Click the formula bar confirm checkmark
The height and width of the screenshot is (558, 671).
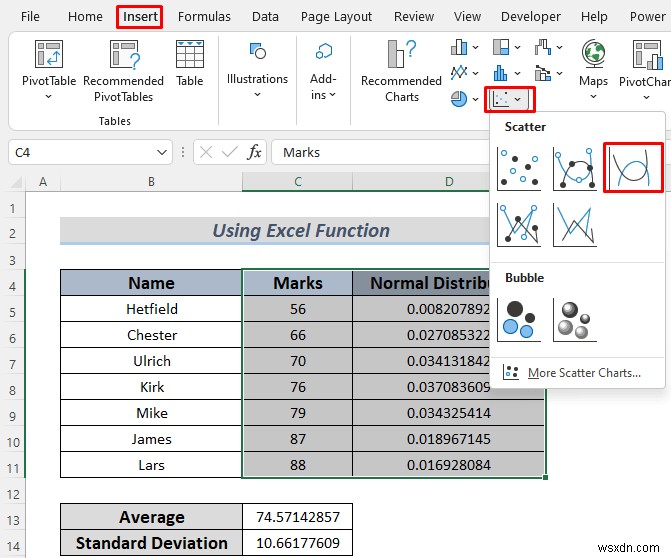point(230,152)
